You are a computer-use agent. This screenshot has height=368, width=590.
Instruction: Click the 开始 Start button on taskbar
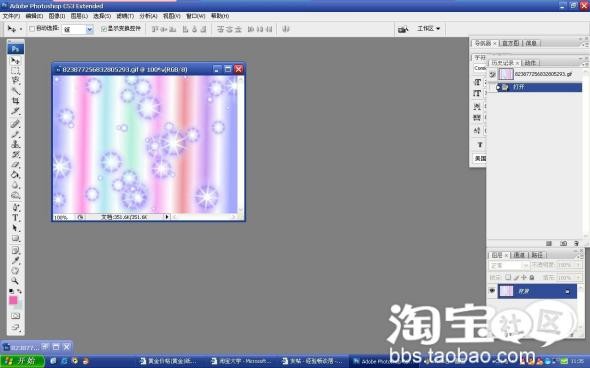22,361
